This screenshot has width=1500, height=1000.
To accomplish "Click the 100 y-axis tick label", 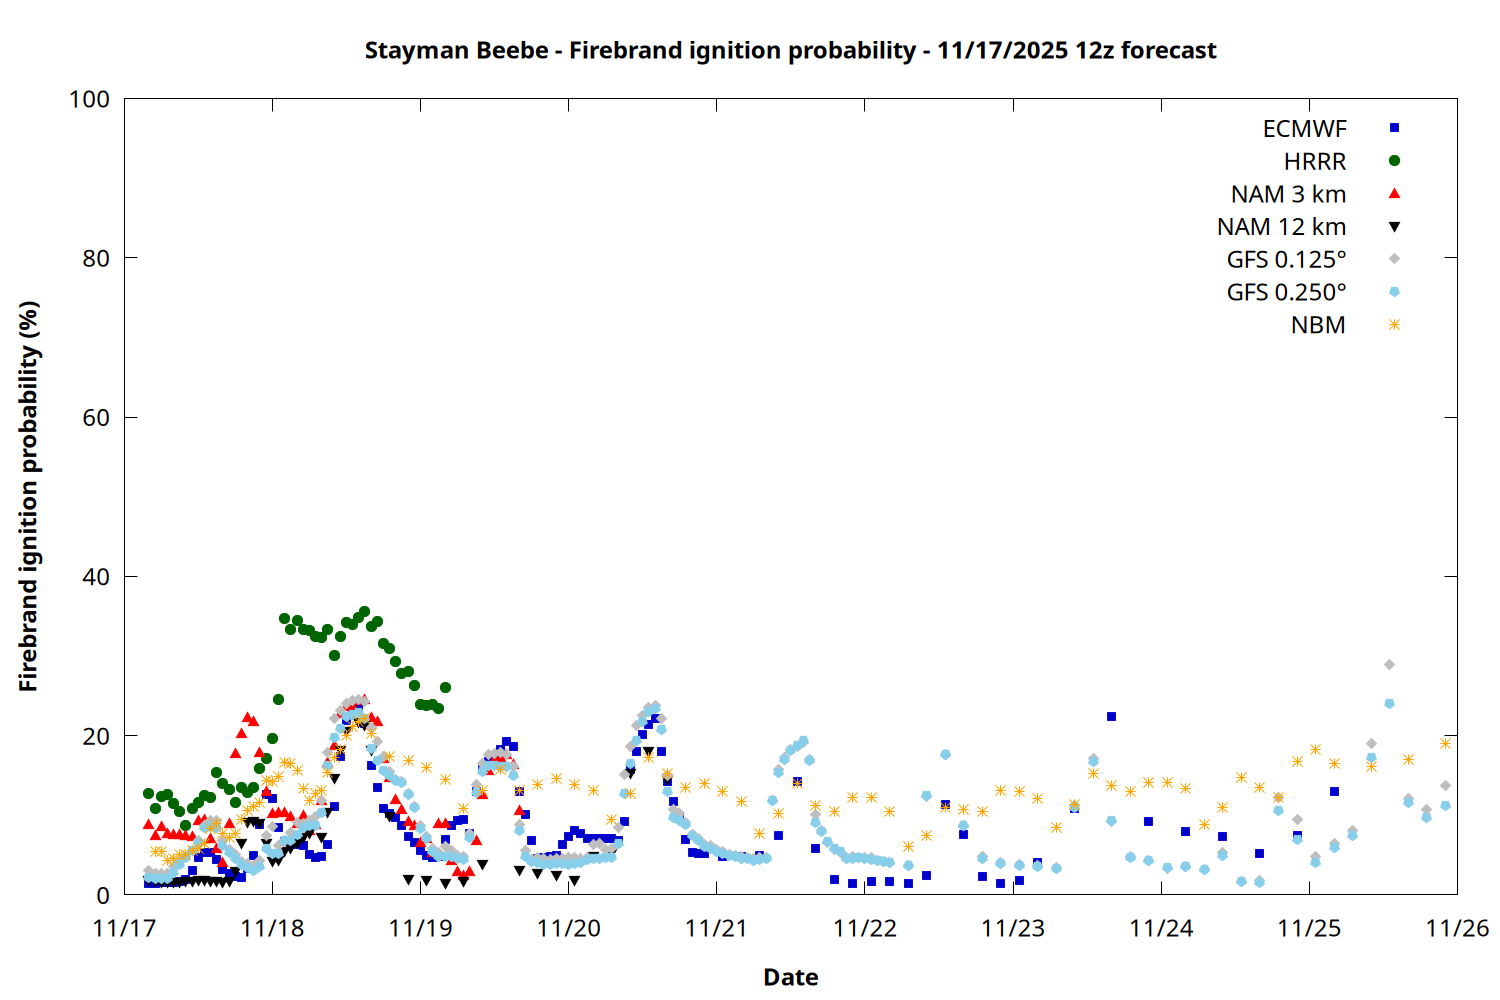I will pyautogui.click(x=89, y=99).
